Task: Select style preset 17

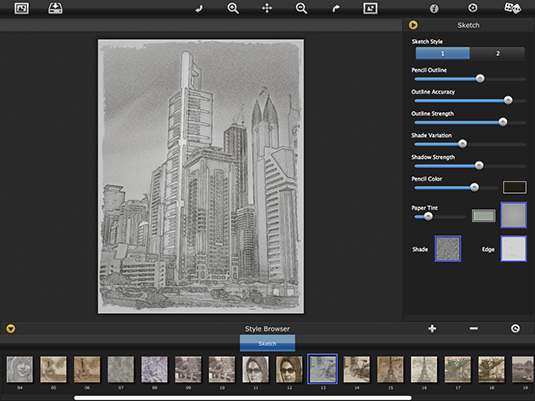Action: tap(458, 369)
